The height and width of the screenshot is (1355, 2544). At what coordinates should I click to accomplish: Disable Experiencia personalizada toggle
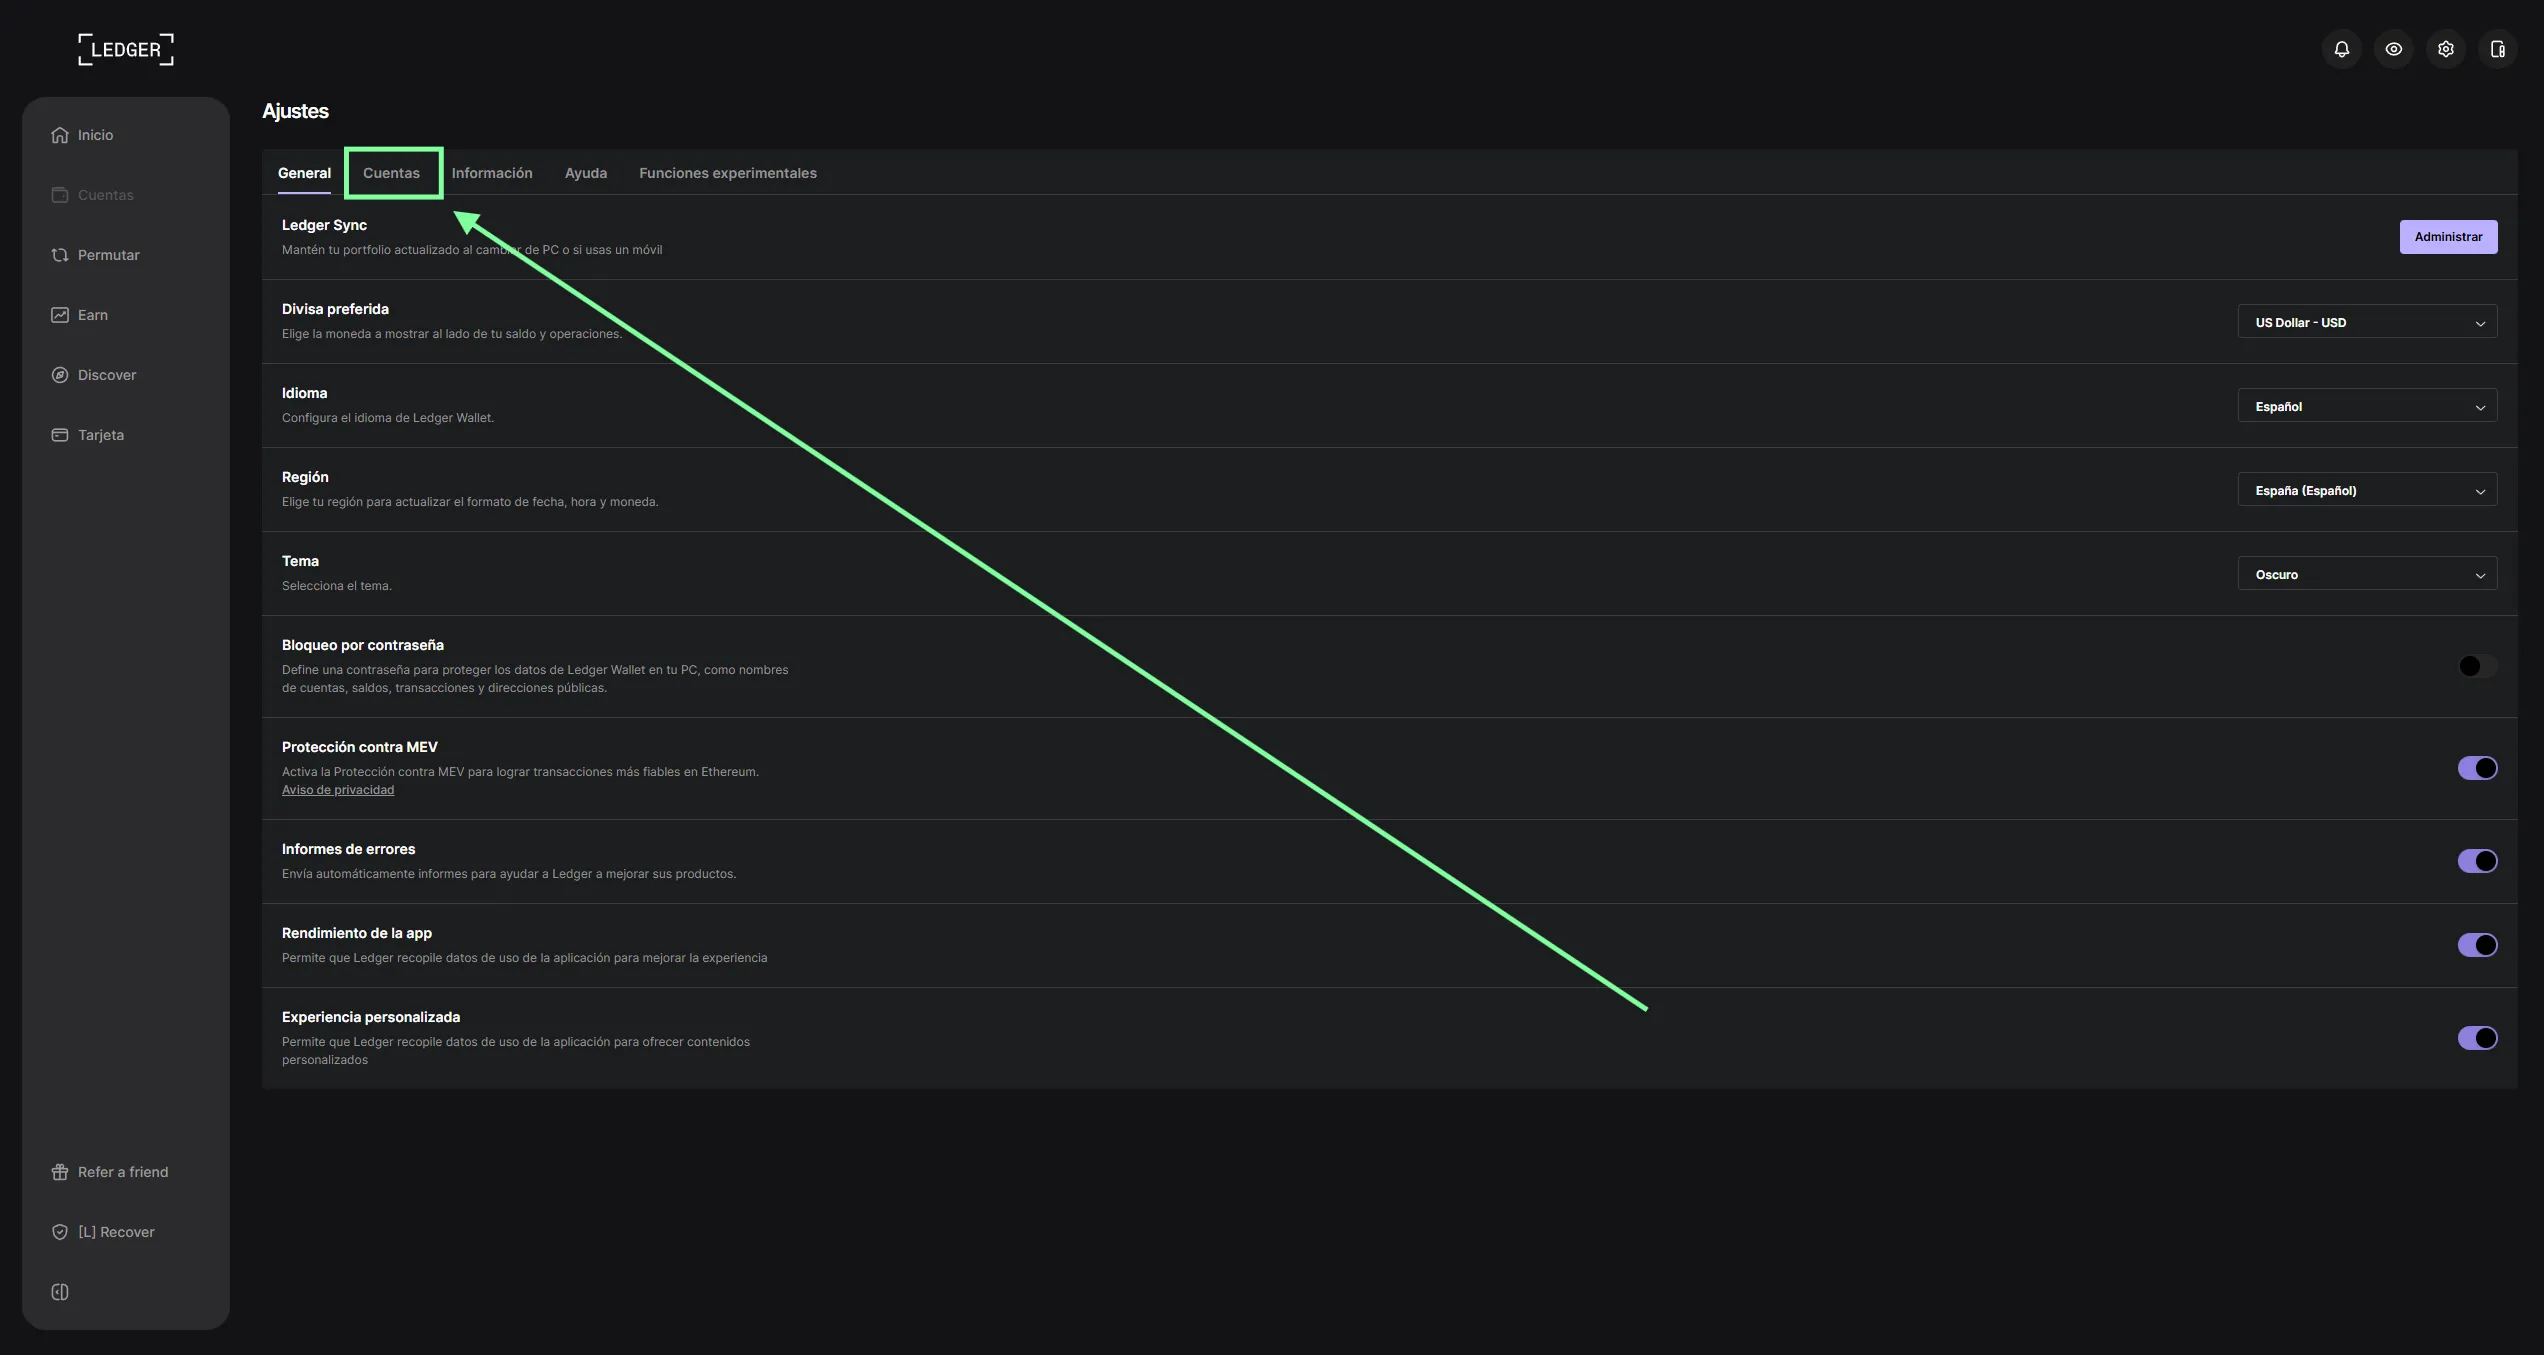(x=2477, y=1038)
